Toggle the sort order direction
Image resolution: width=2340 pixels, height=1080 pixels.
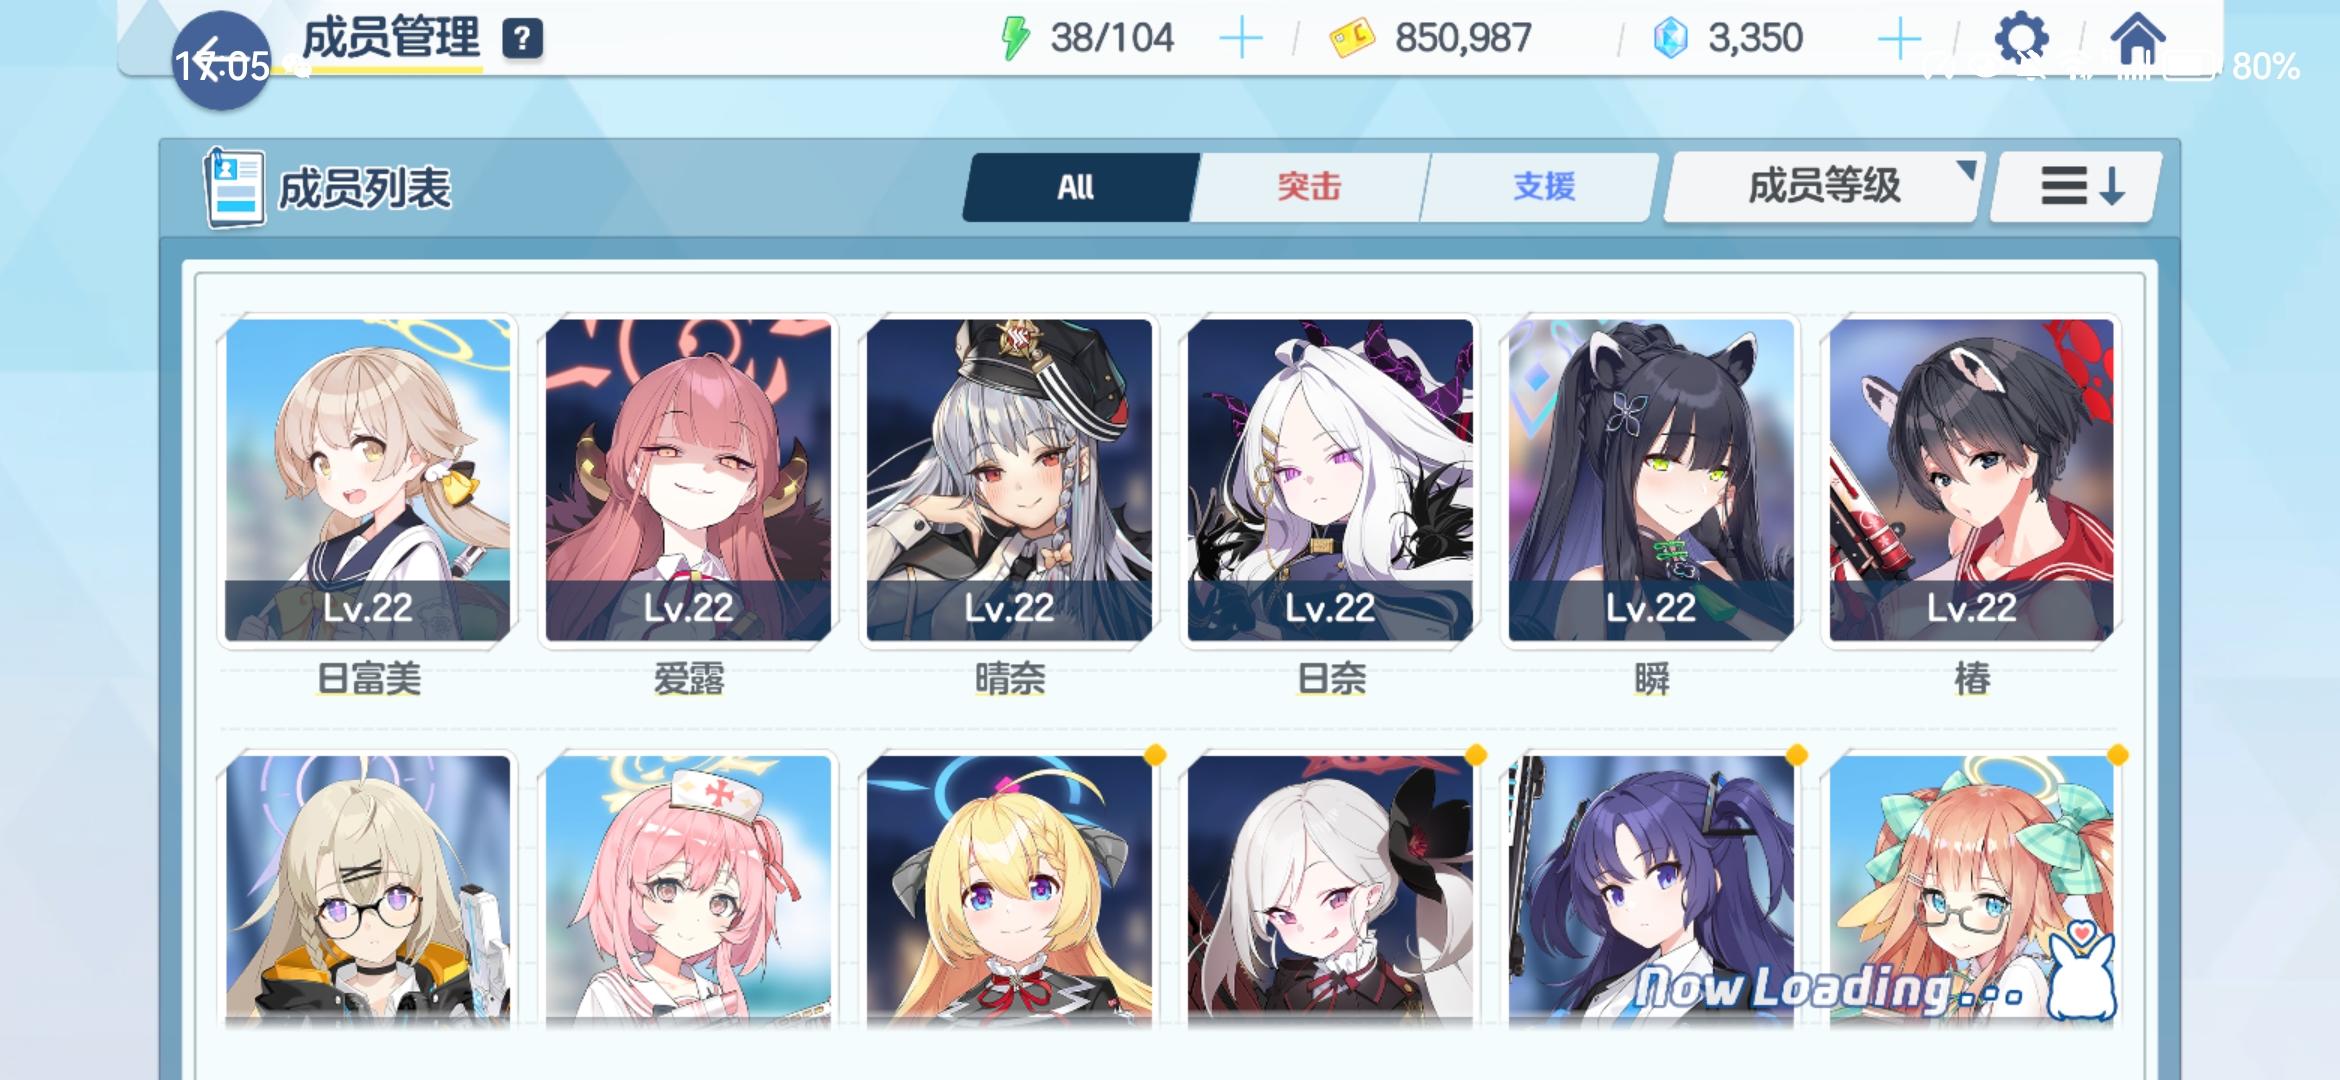tap(2078, 186)
